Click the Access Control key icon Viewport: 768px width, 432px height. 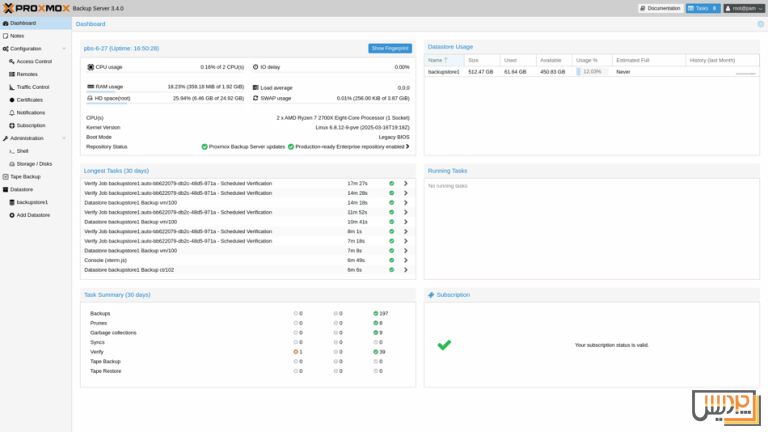[12, 61]
